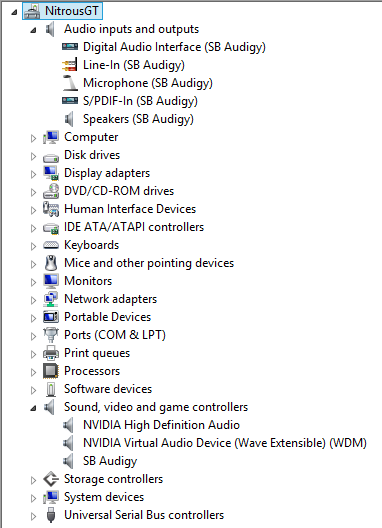The image size is (382, 528).
Task: Expand the Storage controllers node
Action: pyautogui.click(x=33, y=480)
